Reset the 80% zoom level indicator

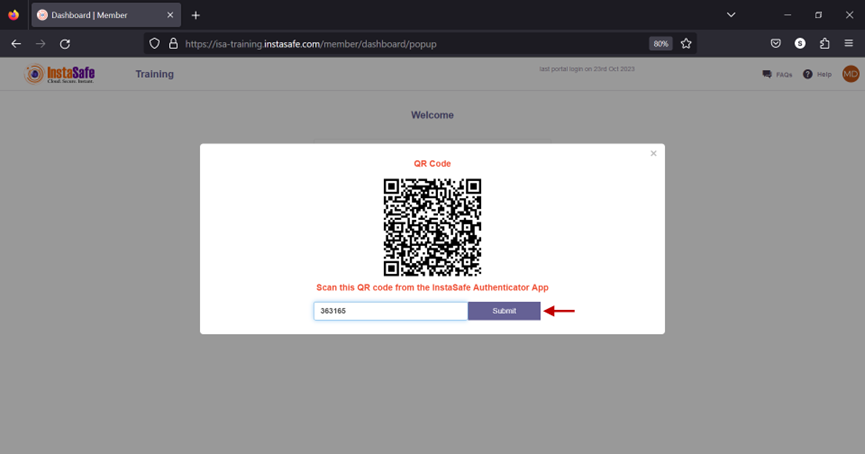tap(660, 44)
